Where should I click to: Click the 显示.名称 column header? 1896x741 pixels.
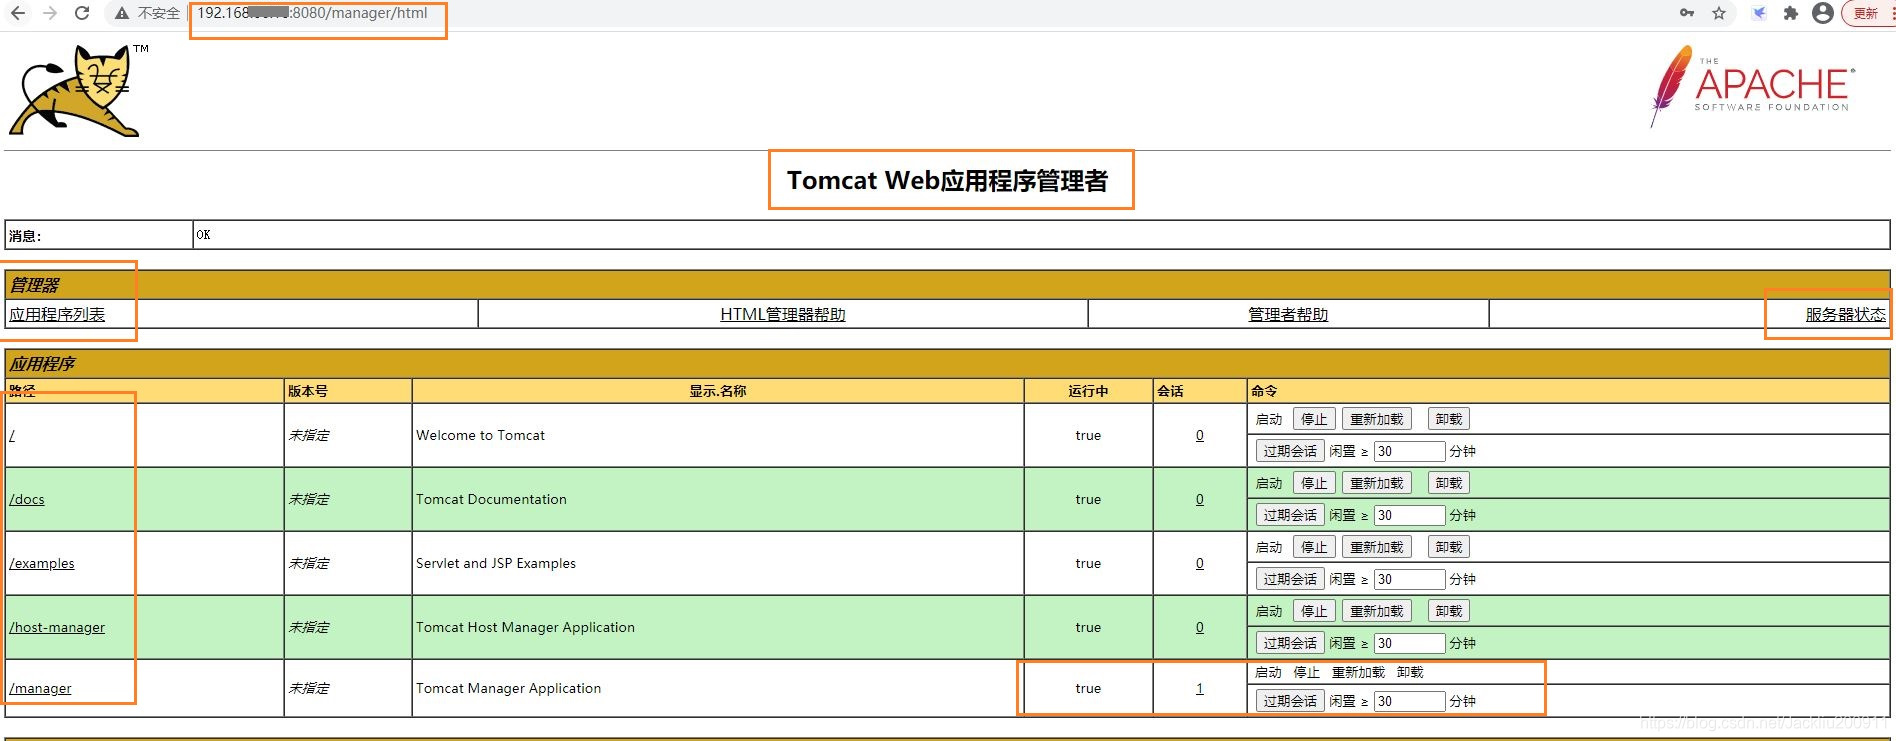pyautogui.click(x=718, y=391)
